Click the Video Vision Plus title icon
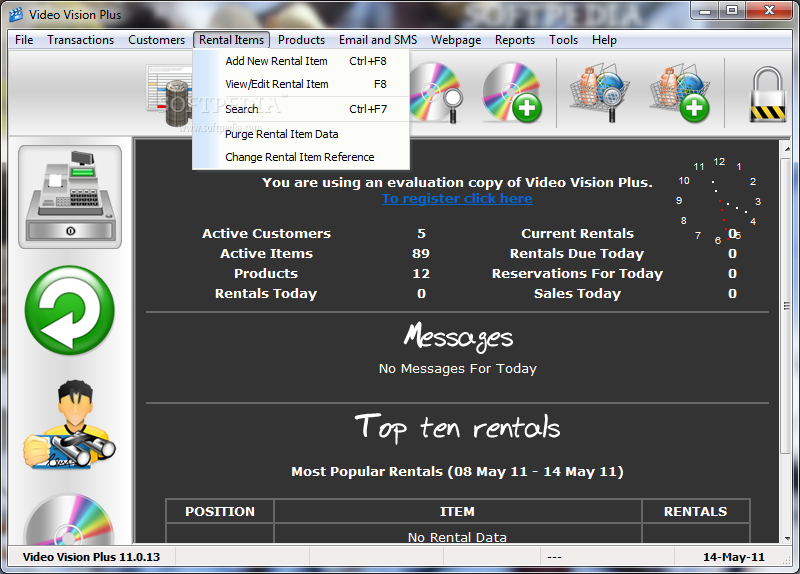Image resolution: width=800 pixels, height=574 pixels. coord(16,15)
